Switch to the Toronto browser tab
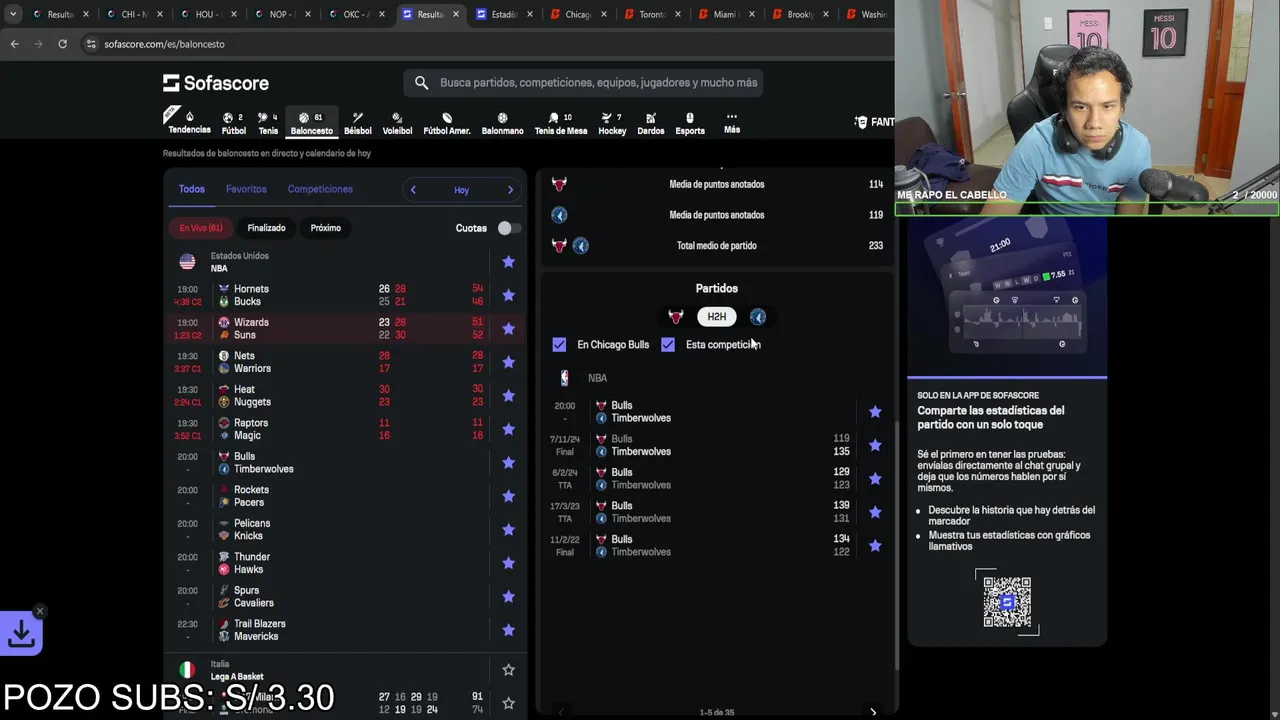 651,14
